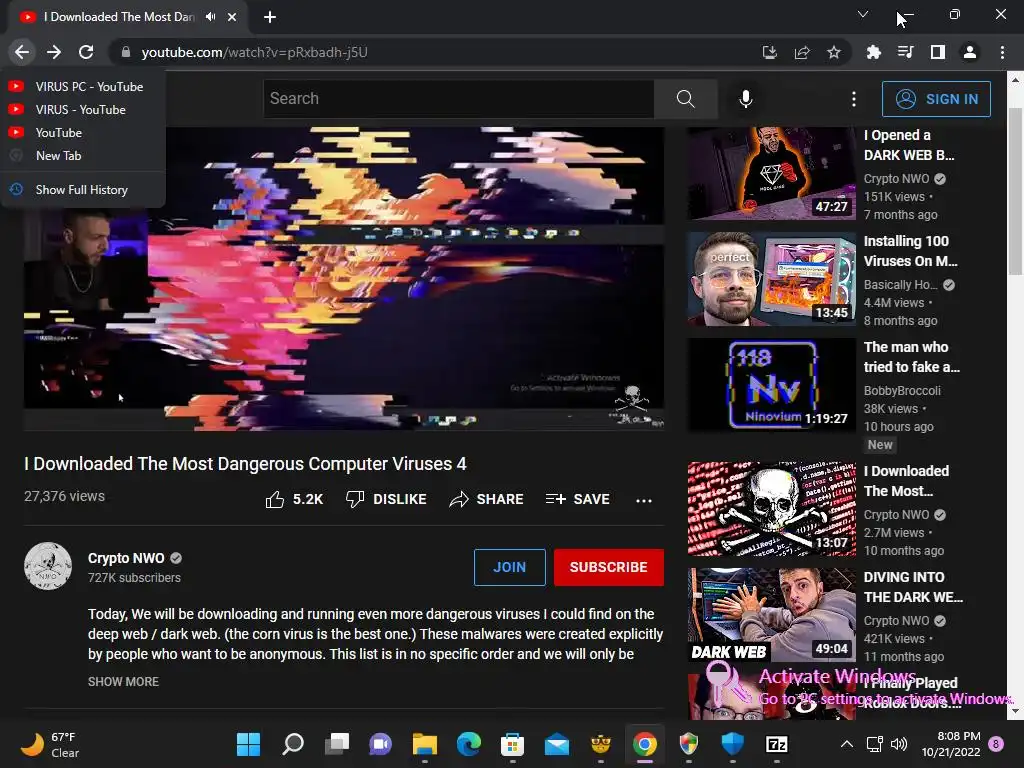Select the plain 'YouTube' history entry
Image resolution: width=1024 pixels, height=768 pixels.
click(x=83, y=133)
